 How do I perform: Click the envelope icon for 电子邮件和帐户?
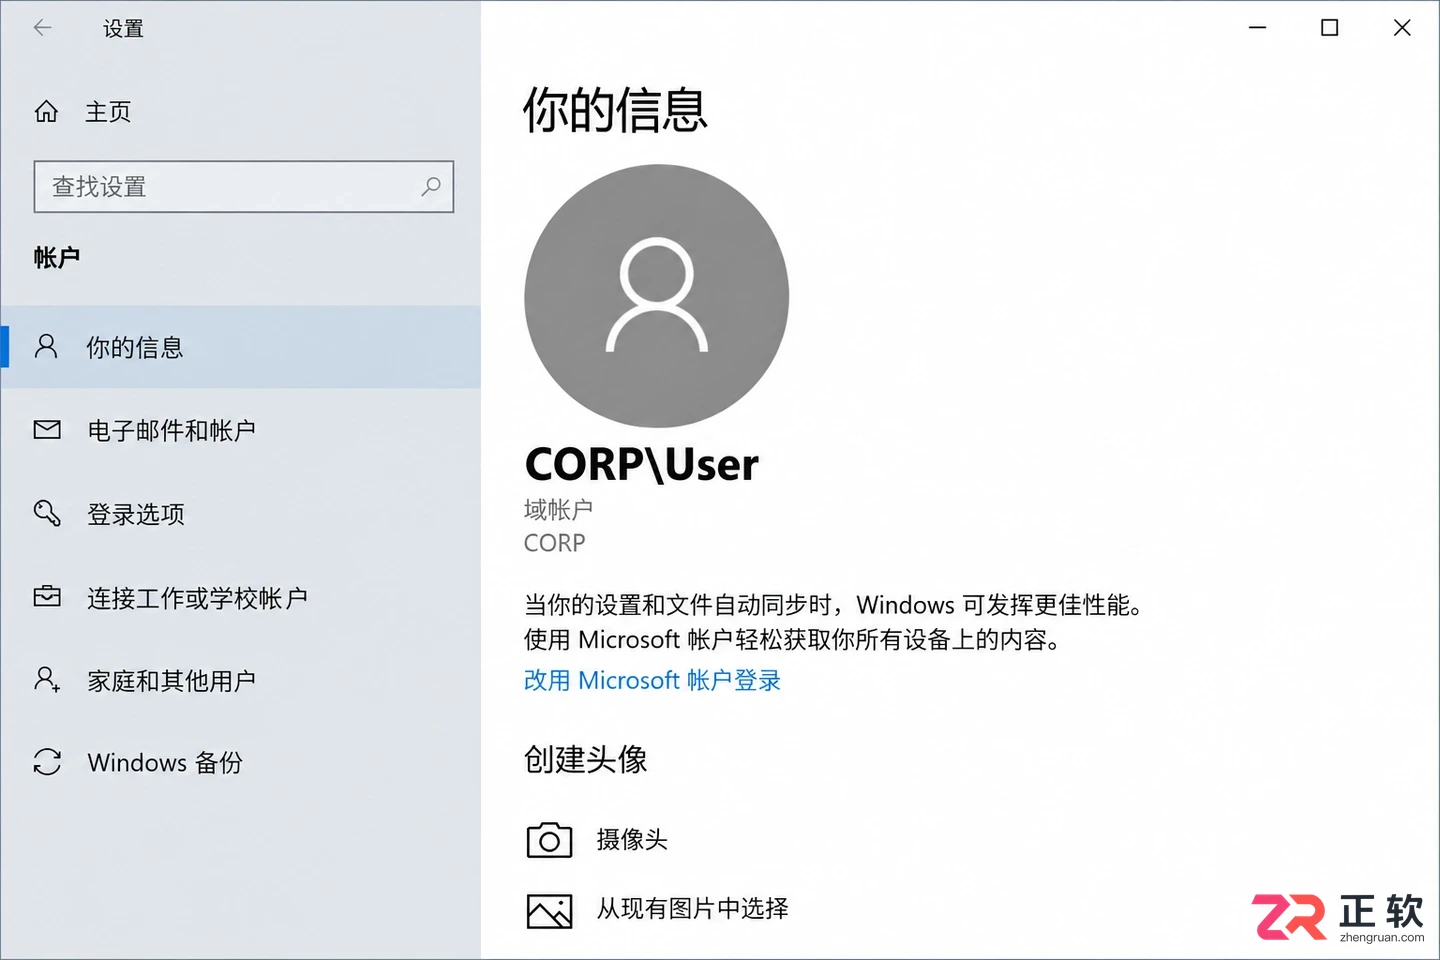(x=47, y=430)
